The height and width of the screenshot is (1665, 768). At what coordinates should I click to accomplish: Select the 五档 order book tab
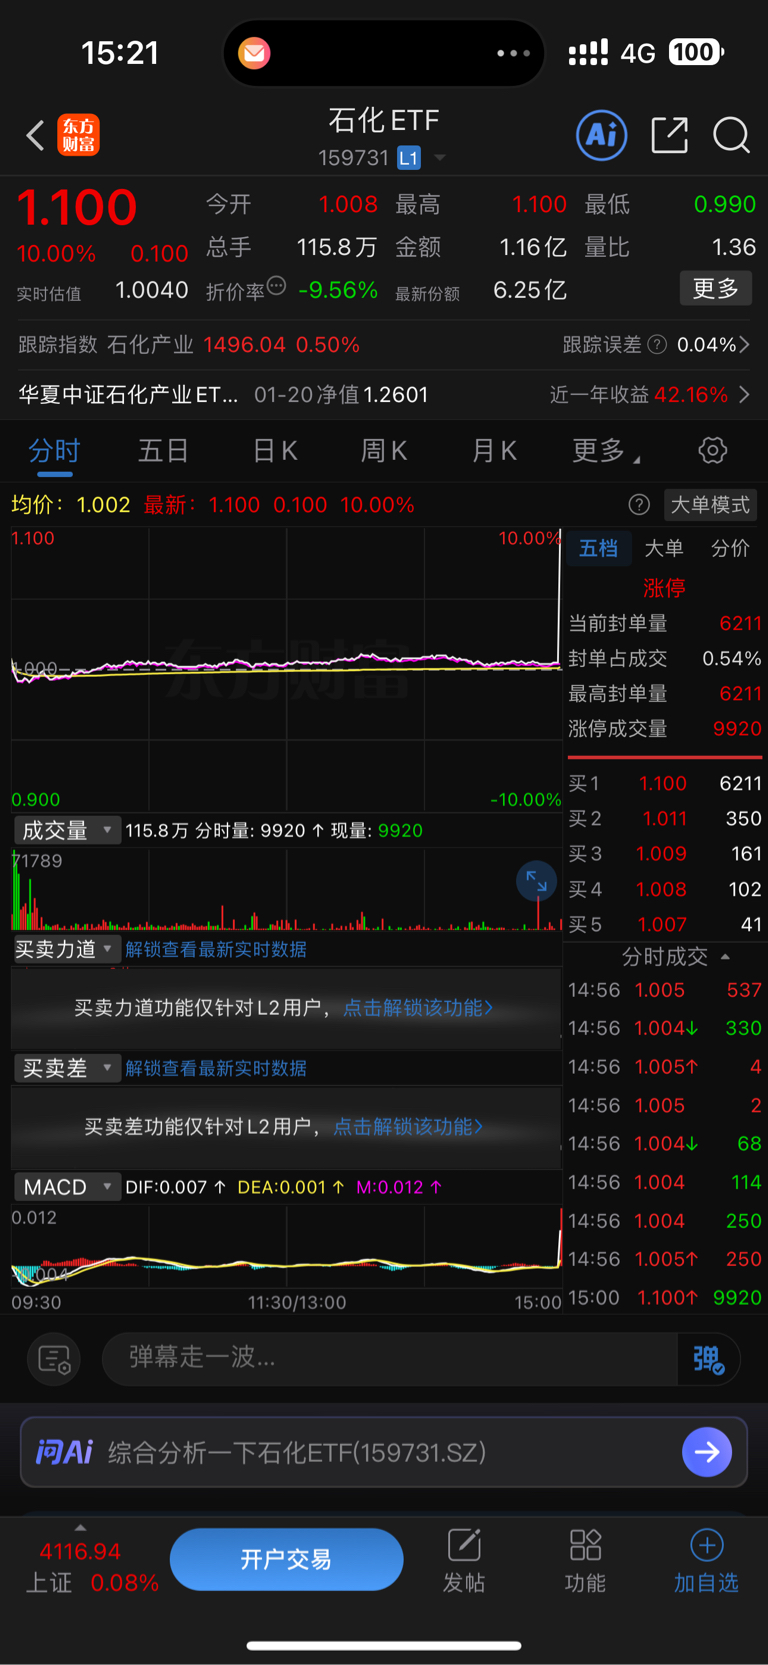point(598,548)
